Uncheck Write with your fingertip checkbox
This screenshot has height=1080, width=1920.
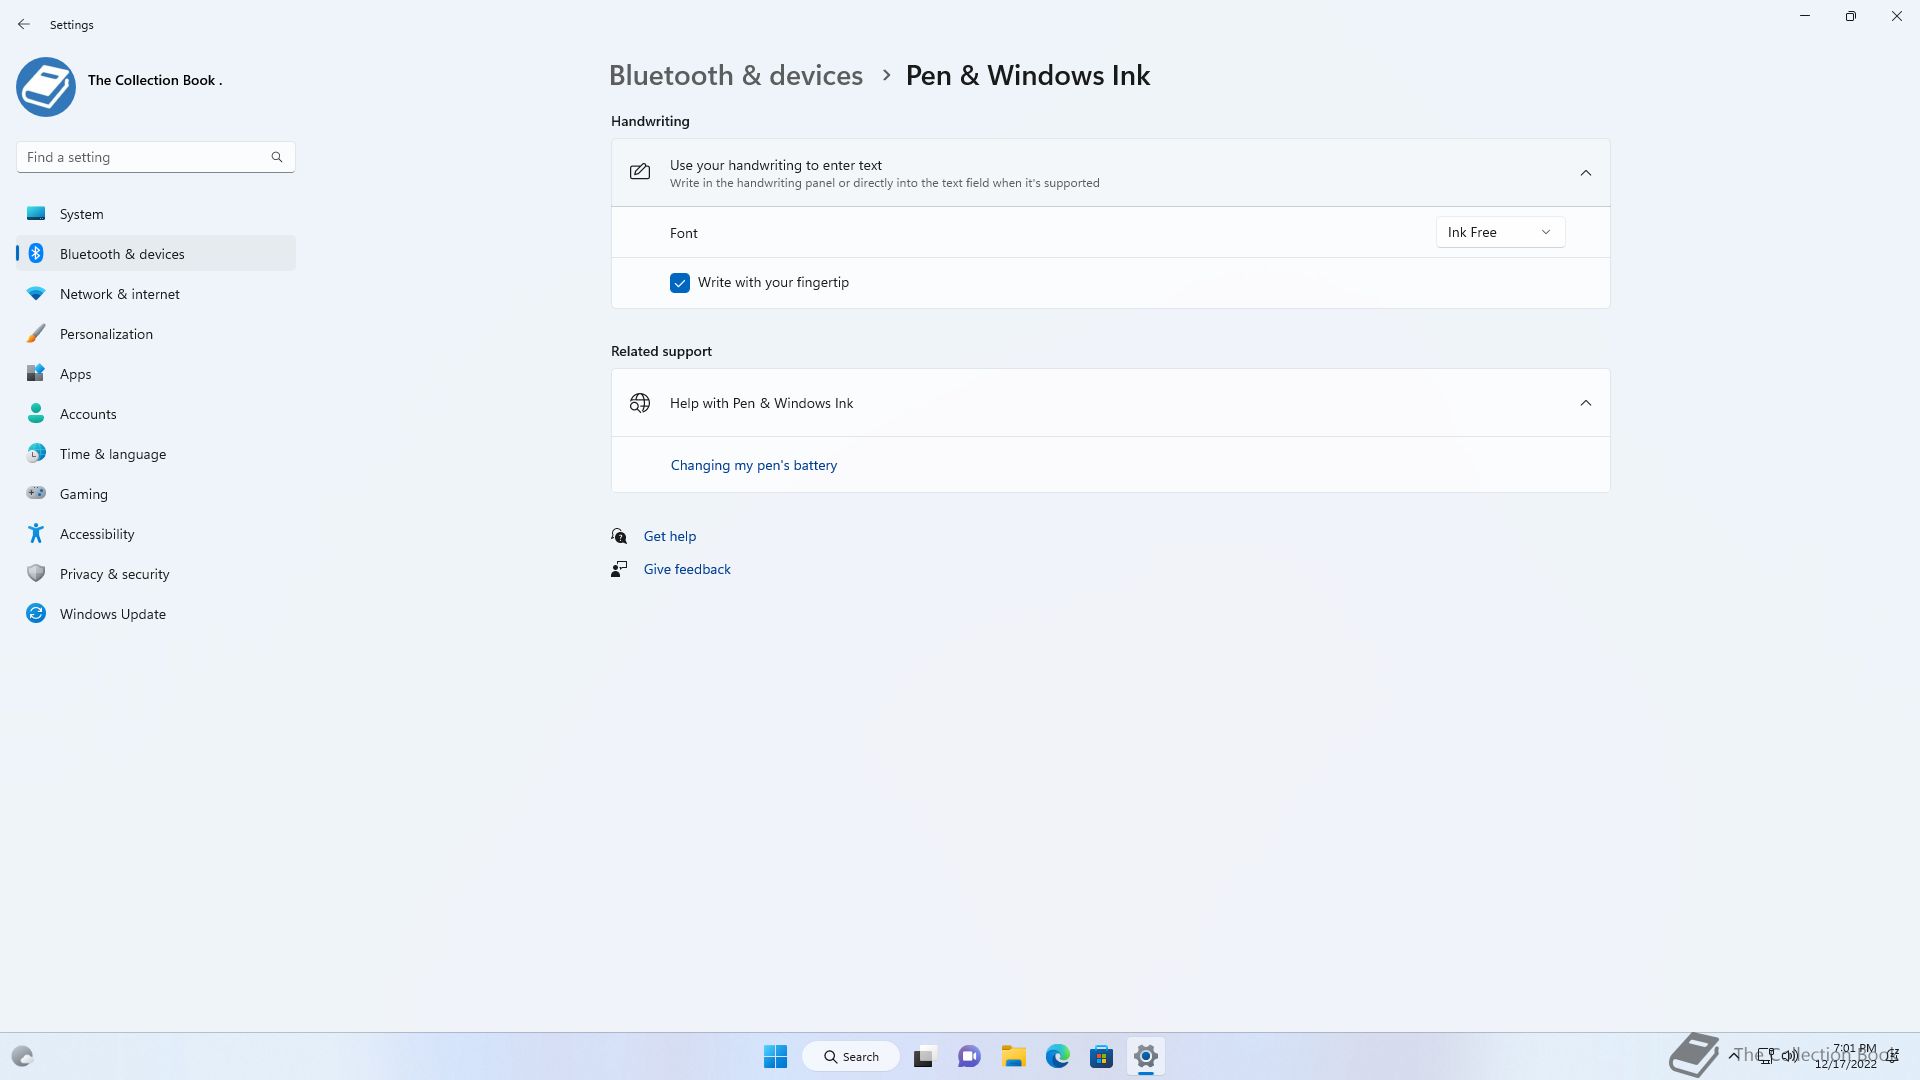680,283
